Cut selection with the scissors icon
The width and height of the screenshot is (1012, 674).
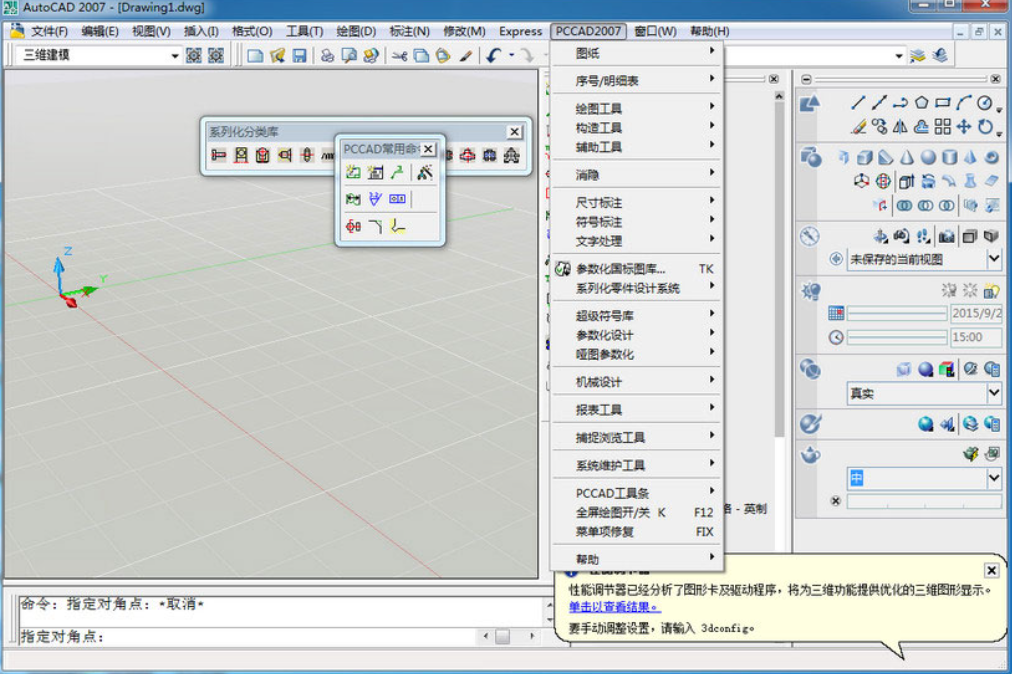click(x=400, y=56)
